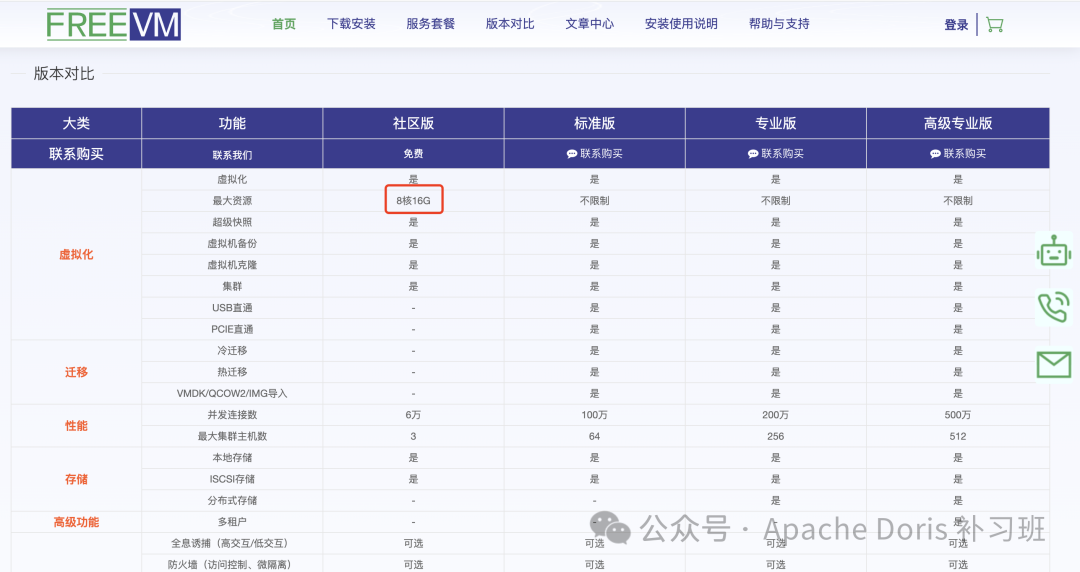Click the USB直通 row label
The image size is (1080, 572).
tap(232, 307)
